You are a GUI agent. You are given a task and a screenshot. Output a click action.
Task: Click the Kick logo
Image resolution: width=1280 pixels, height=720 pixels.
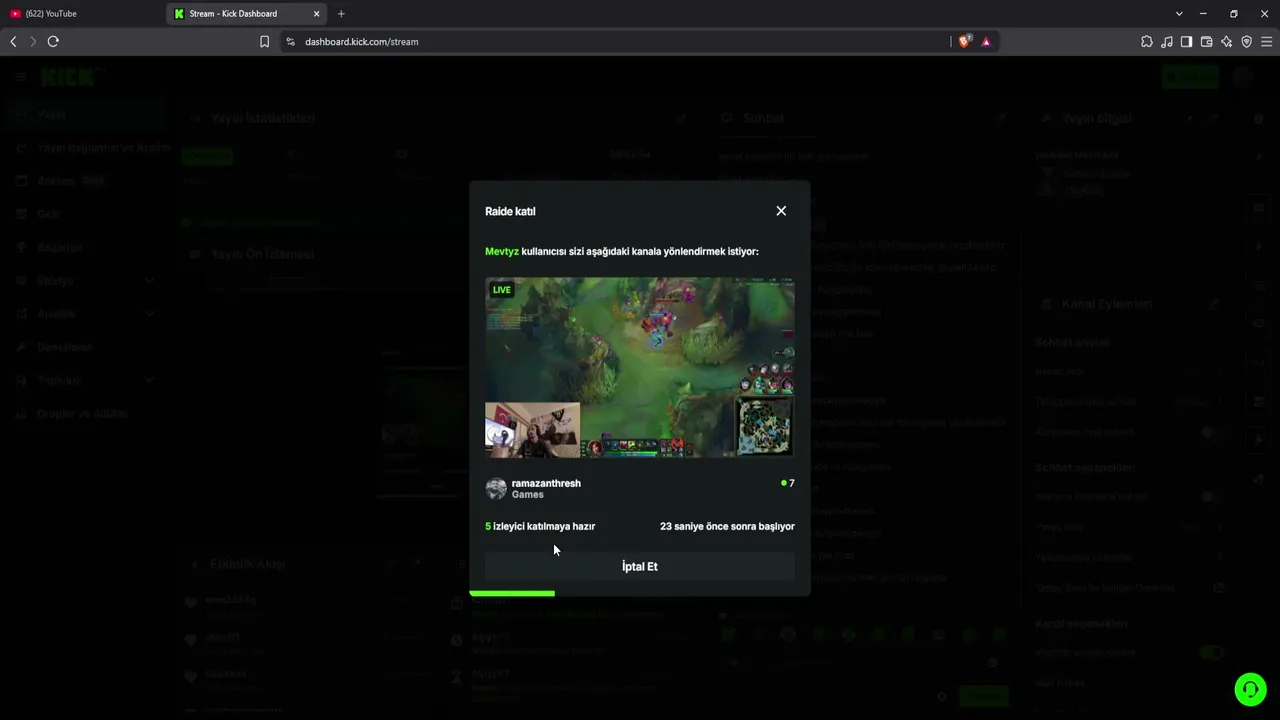point(68,76)
